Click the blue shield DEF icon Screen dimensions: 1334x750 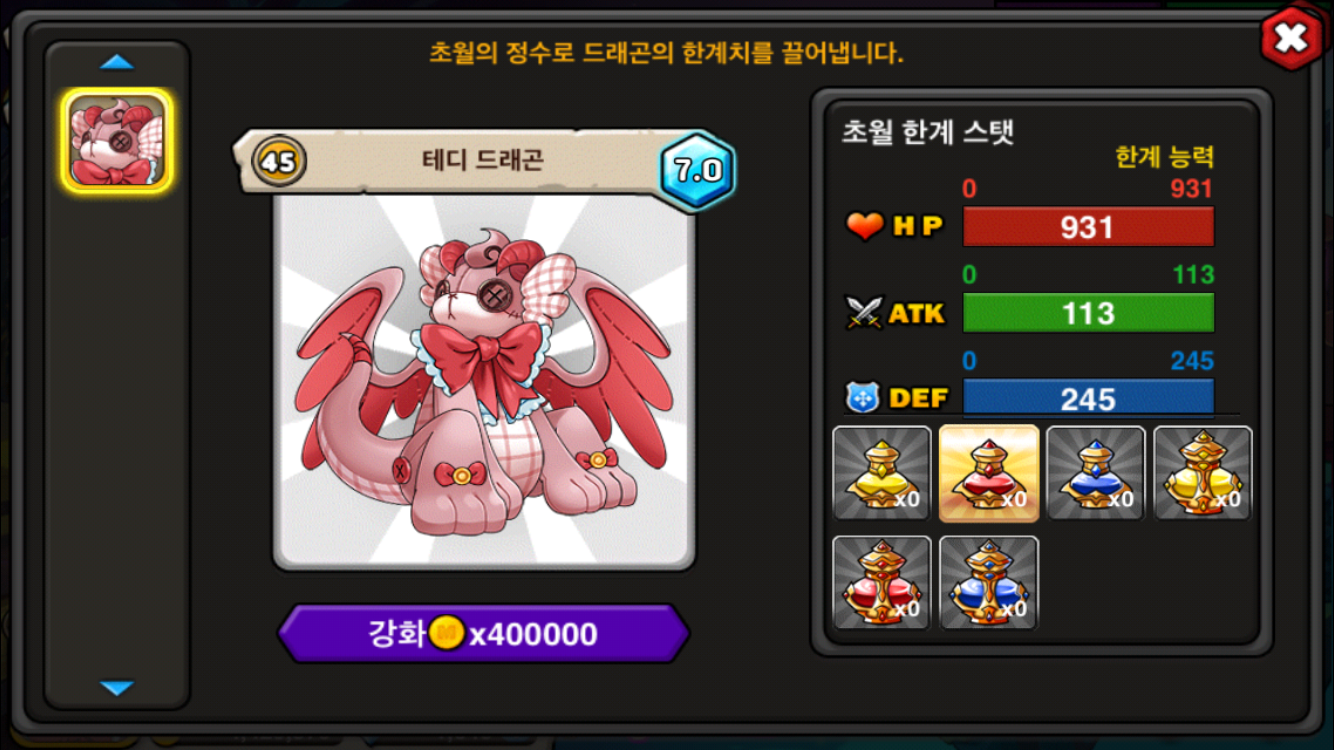pos(862,398)
